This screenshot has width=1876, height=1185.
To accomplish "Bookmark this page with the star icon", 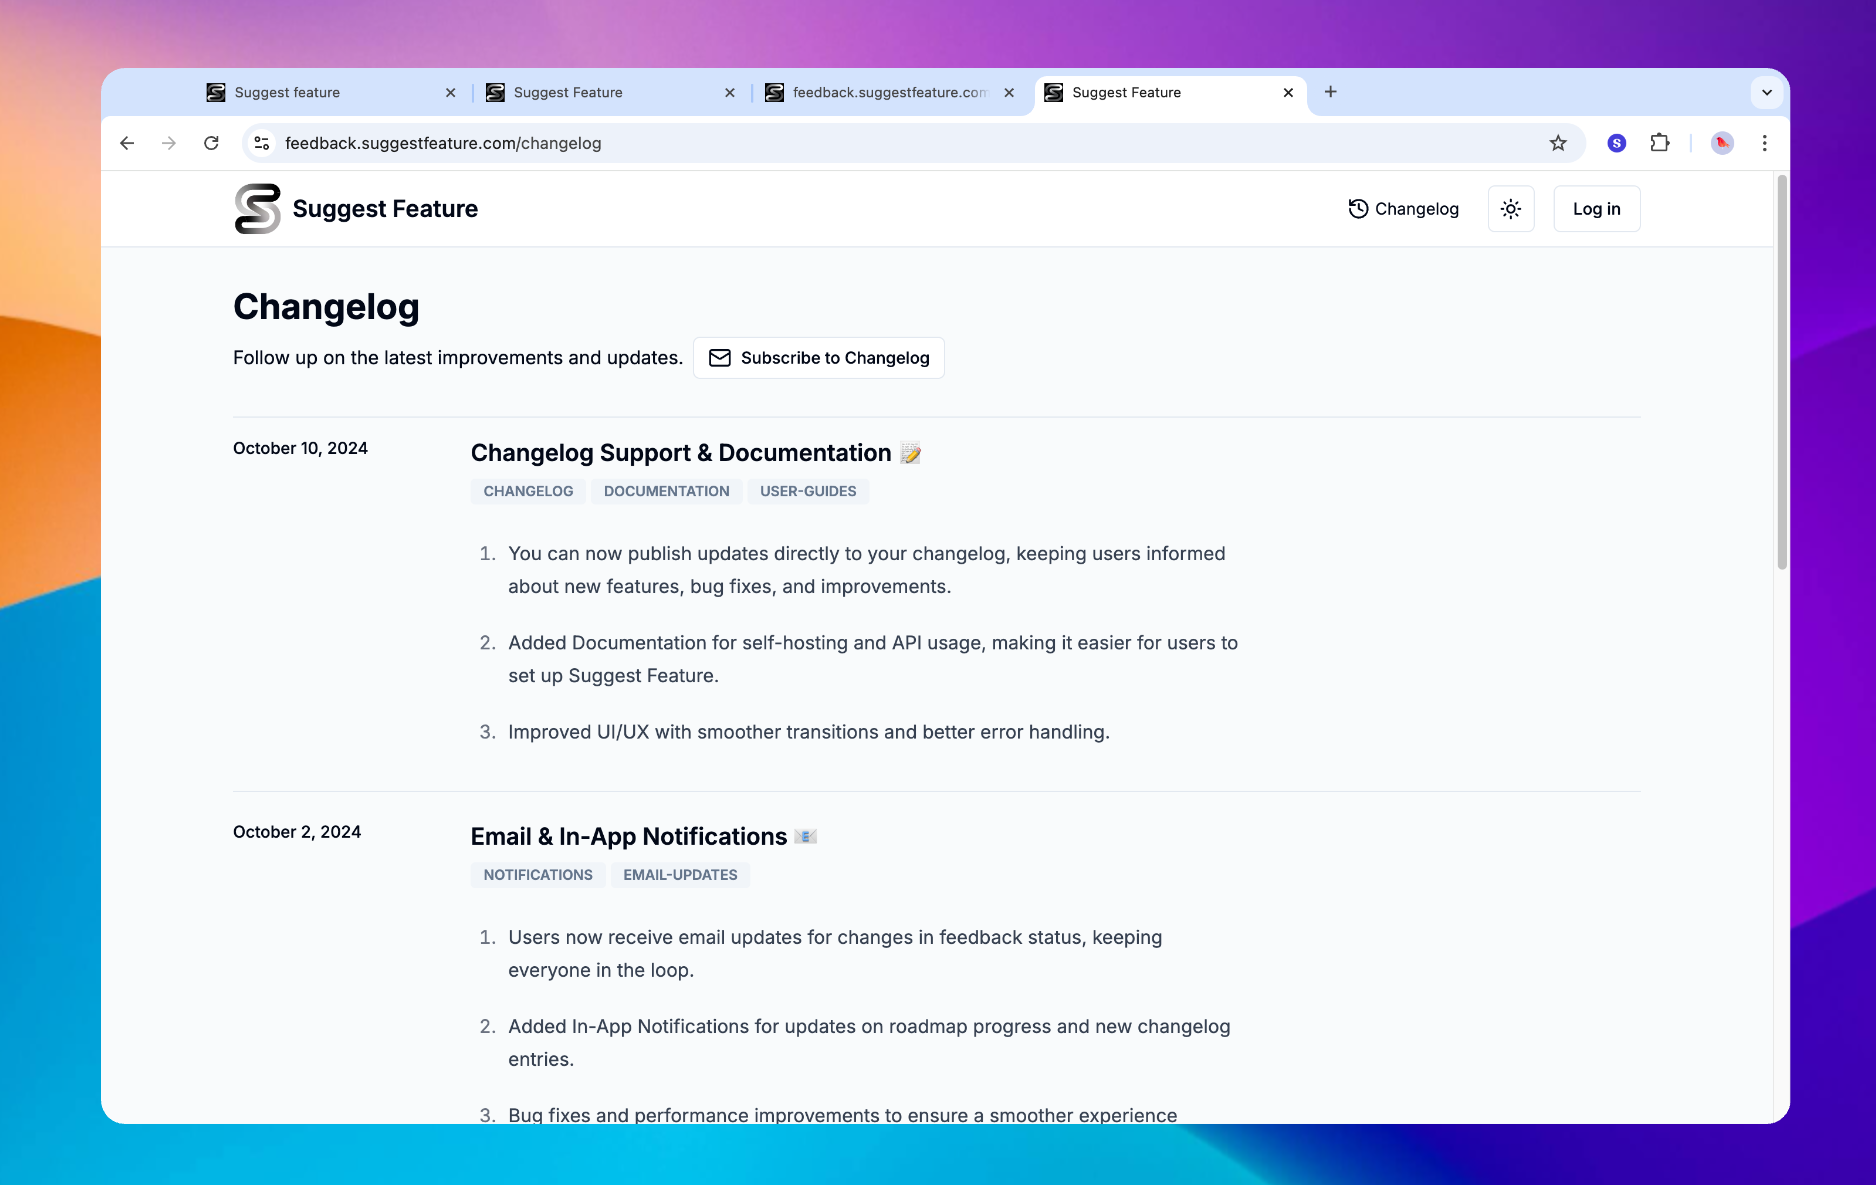I will (1558, 143).
